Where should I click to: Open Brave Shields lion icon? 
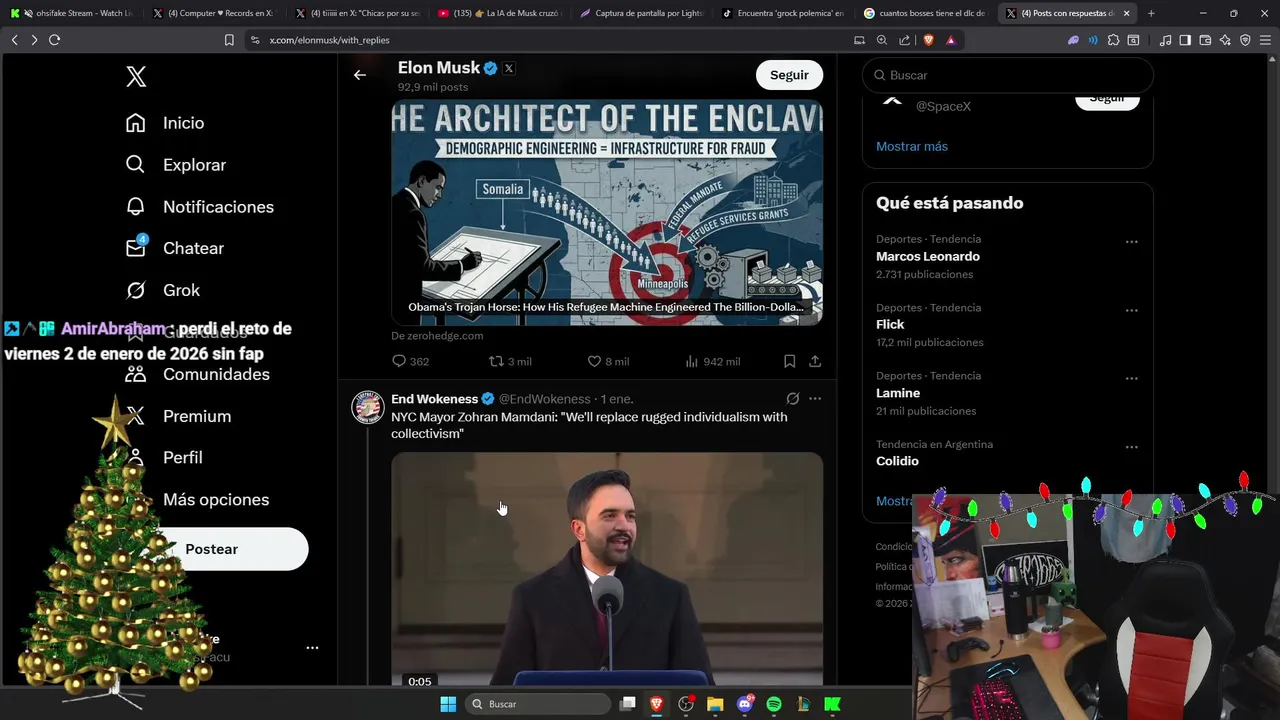(x=928, y=40)
